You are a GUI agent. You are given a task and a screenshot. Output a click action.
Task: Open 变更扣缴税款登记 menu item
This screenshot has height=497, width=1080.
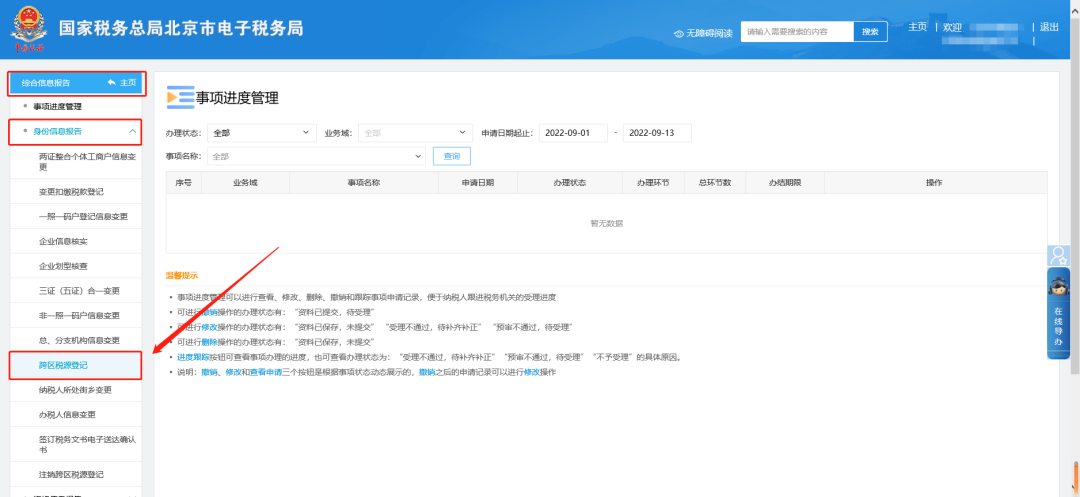pos(72,191)
